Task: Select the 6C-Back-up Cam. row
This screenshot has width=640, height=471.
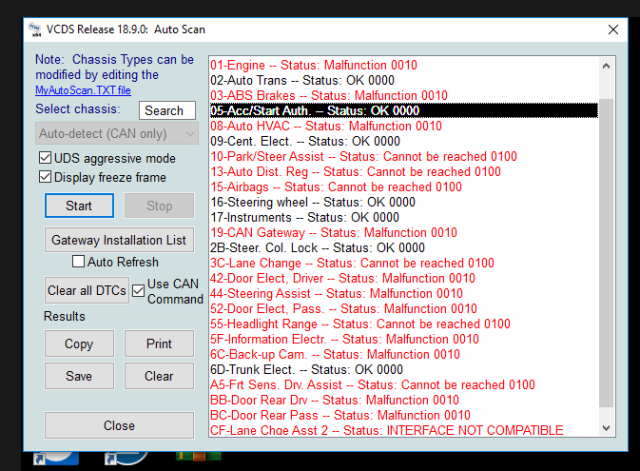Action: coord(404,354)
